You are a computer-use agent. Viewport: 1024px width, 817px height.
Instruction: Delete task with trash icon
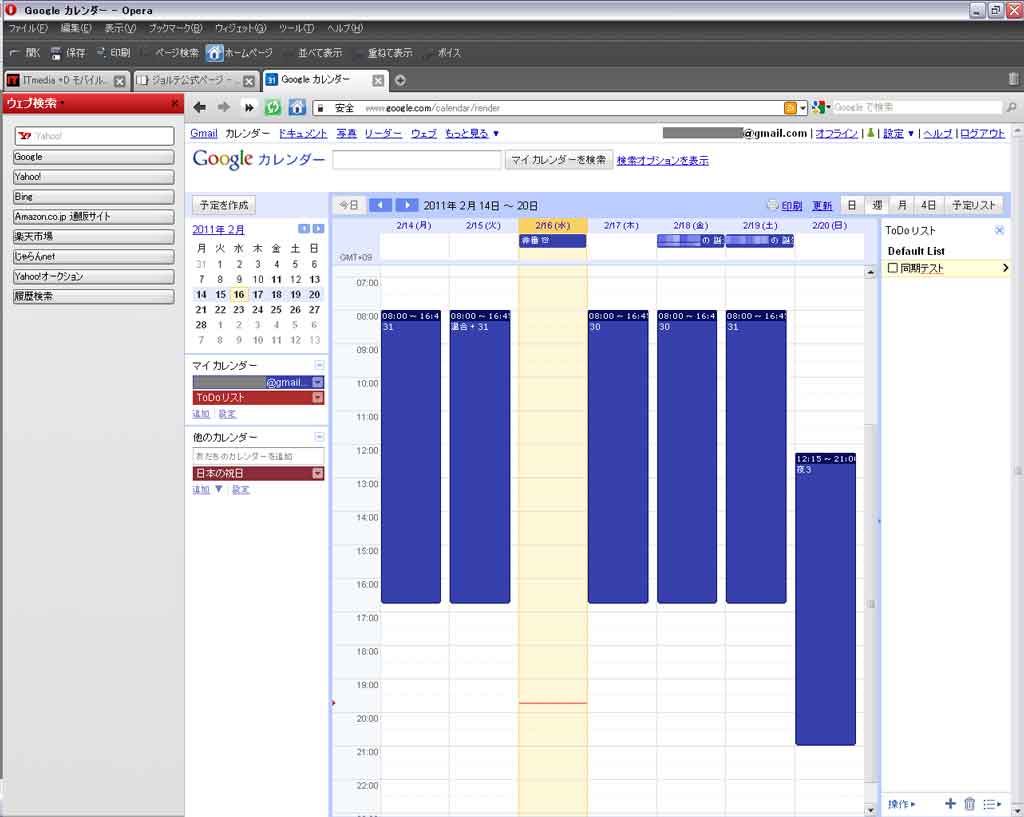point(970,803)
